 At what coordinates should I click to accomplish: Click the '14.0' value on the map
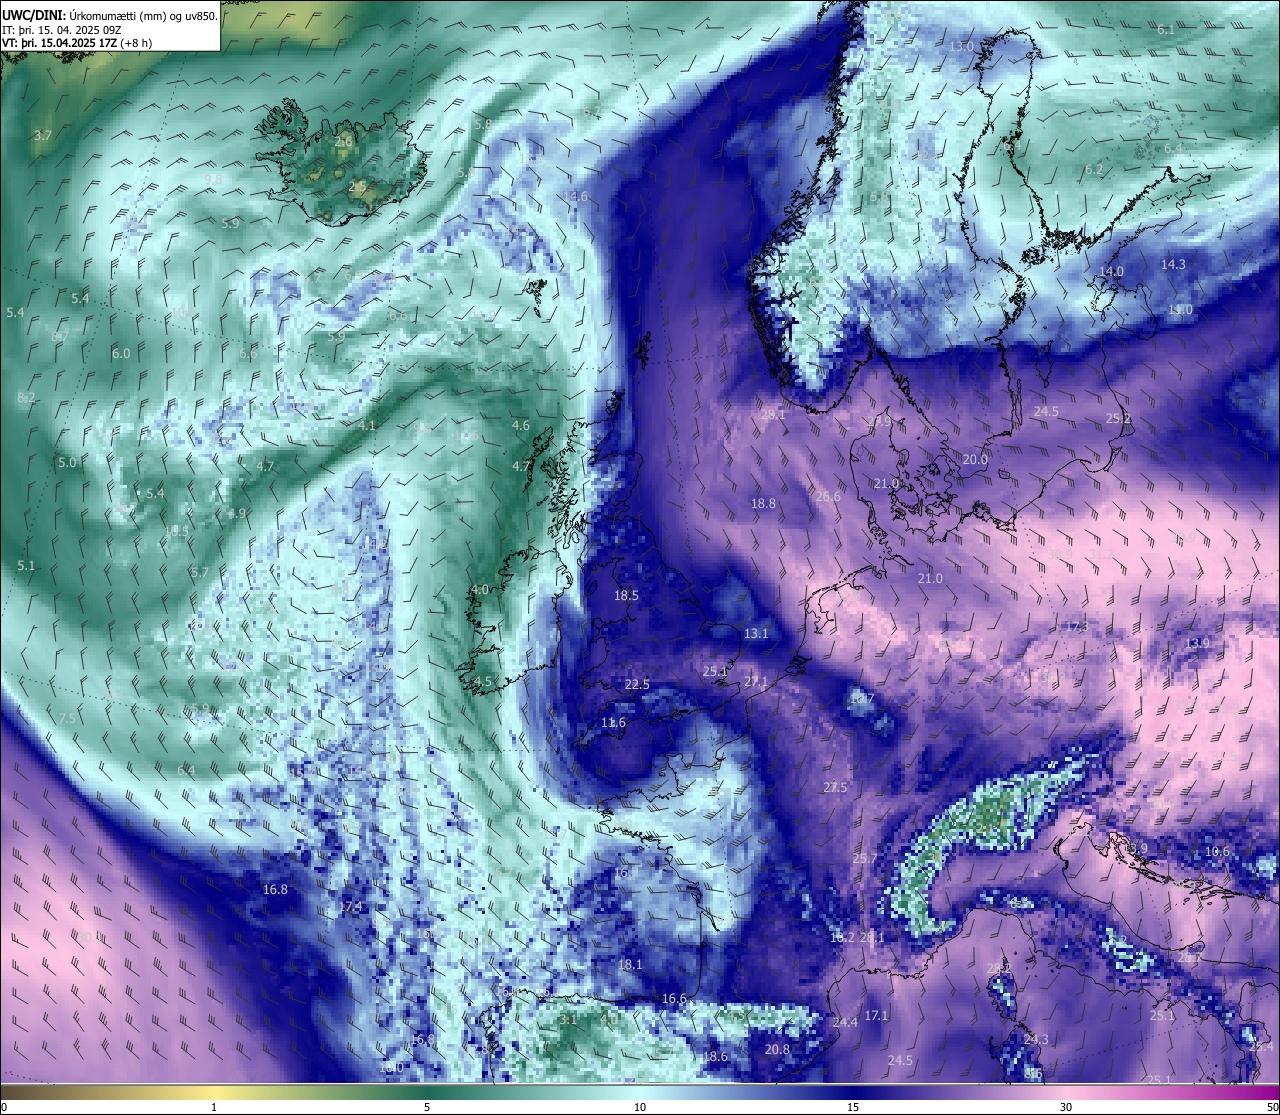coord(1112,272)
